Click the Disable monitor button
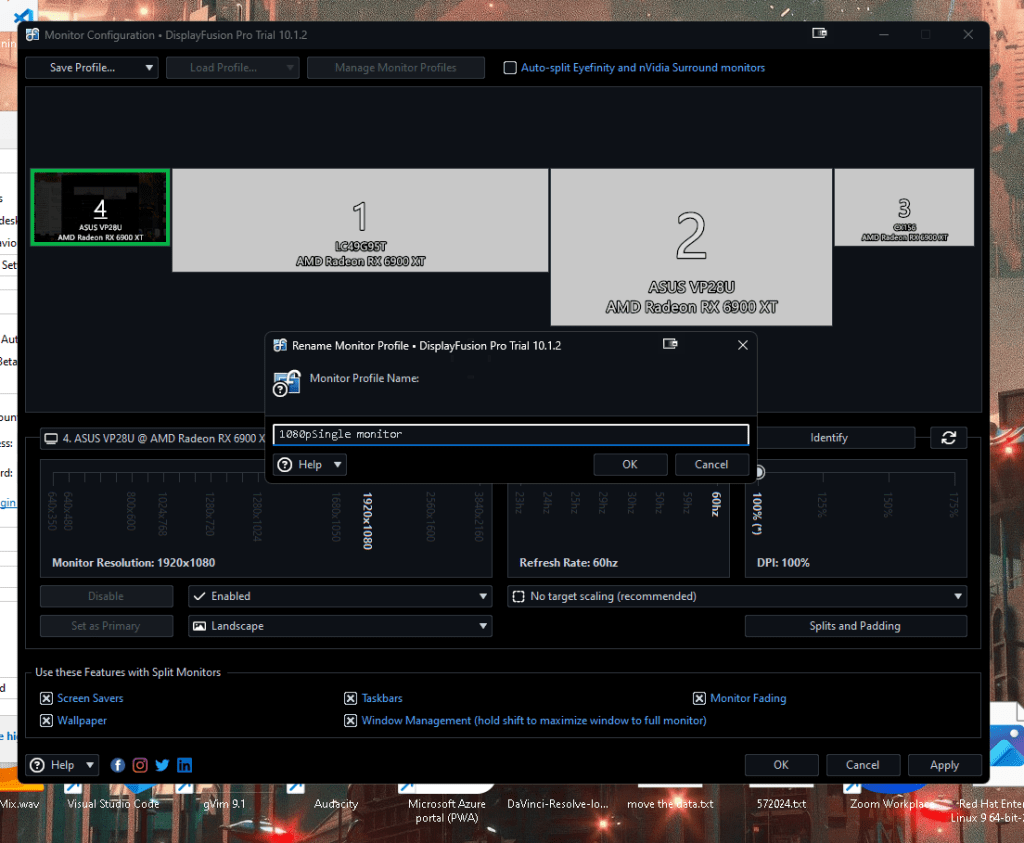The image size is (1024, 843). point(106,596)
